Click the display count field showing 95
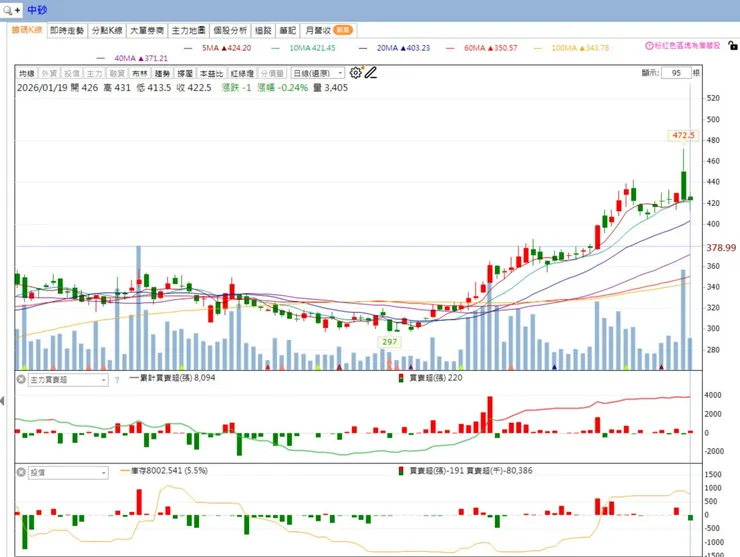This screenshot has height=557, width=740. 676,73
